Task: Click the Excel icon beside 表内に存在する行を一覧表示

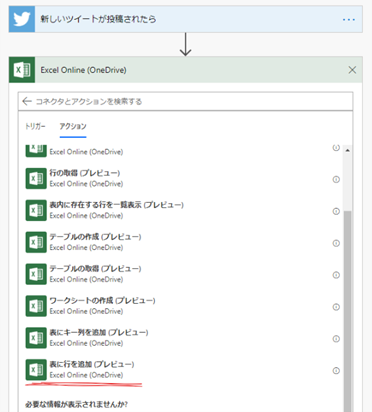Action: pos(36,210)
